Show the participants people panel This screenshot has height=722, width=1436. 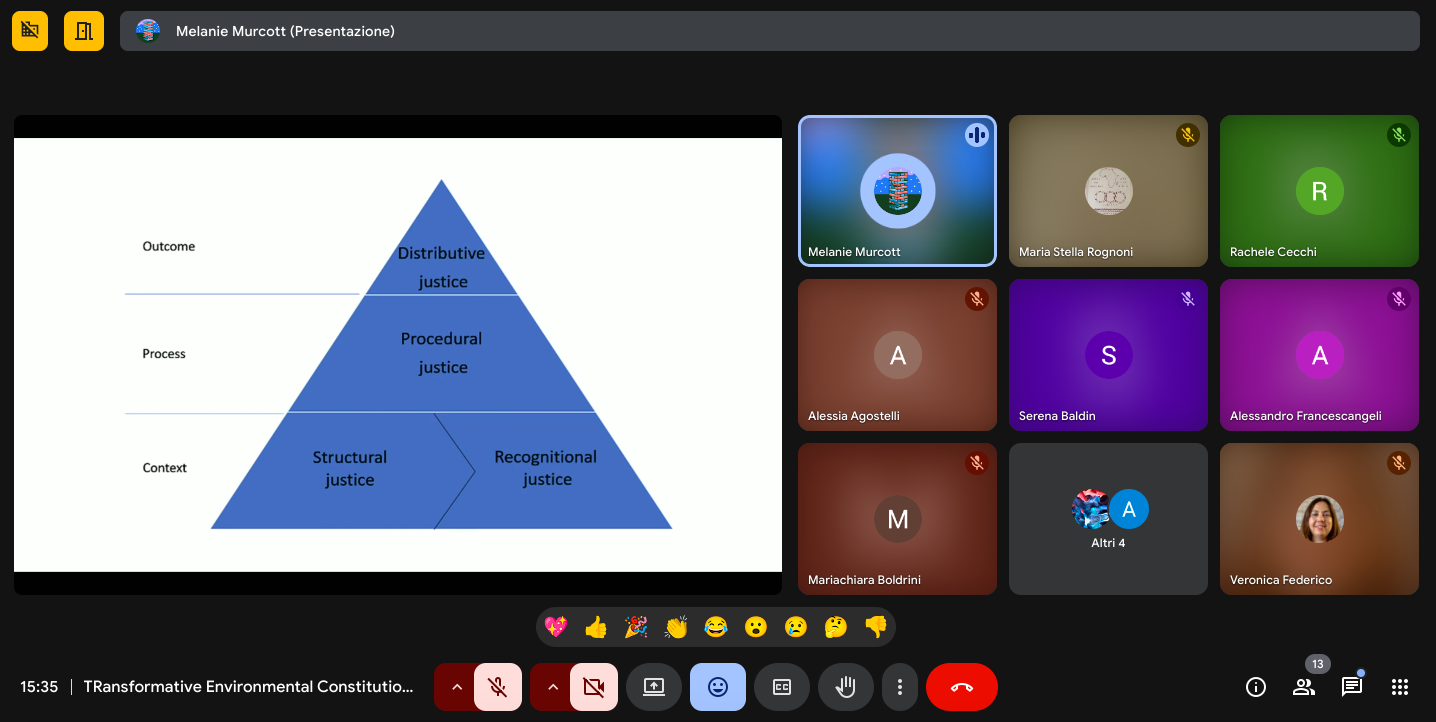1303,687
